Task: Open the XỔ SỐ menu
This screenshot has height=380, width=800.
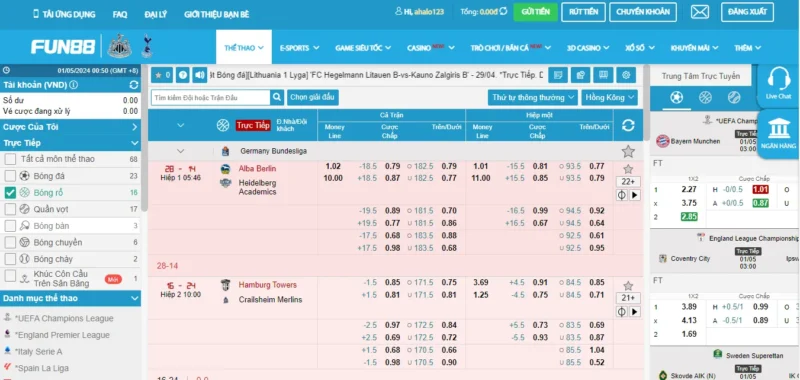Action: [x=639, y=48]
